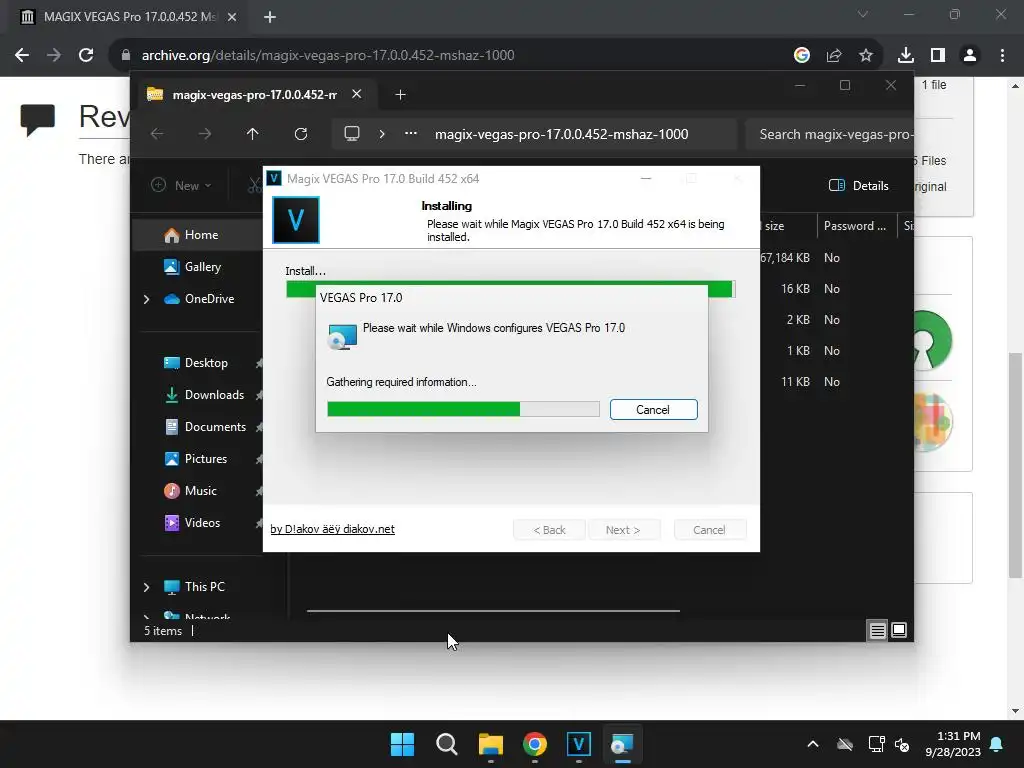Toggle Chrome side panel

(938, 55)
